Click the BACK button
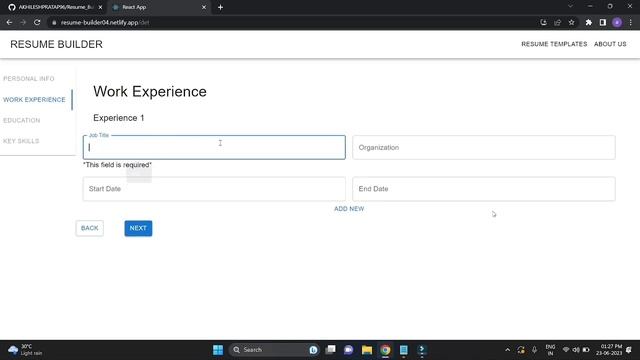 coord(89,228)
